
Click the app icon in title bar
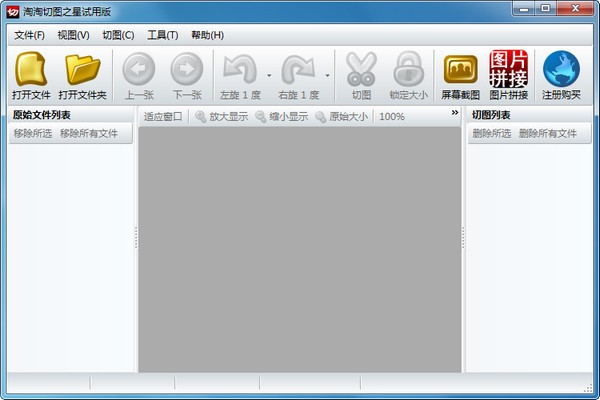coord(13,12)
